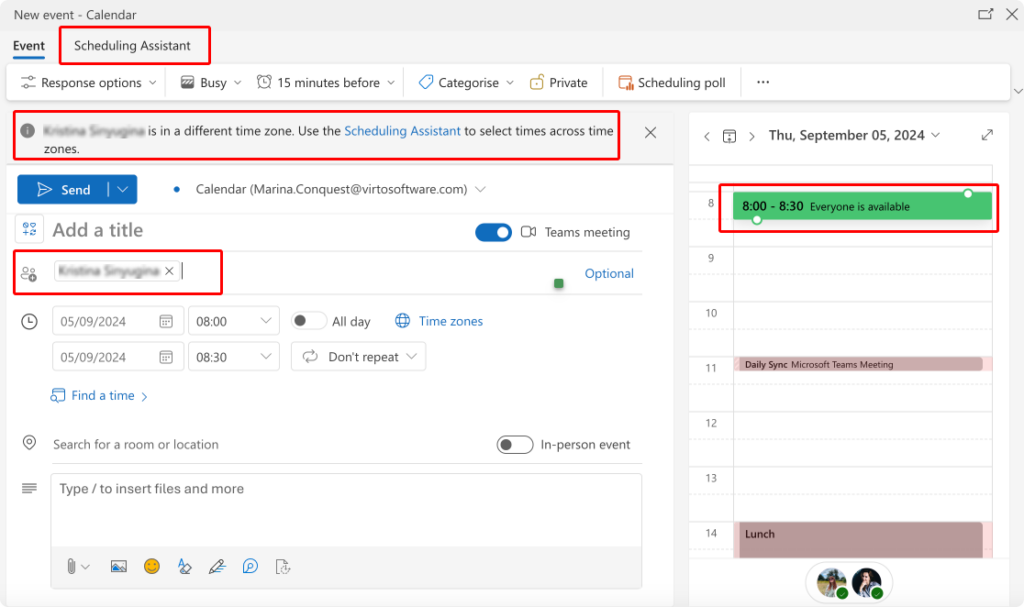Viewport: 1024px width, 607px height.
Task: Expand the calendar side pane
Action: pos(987,135)
